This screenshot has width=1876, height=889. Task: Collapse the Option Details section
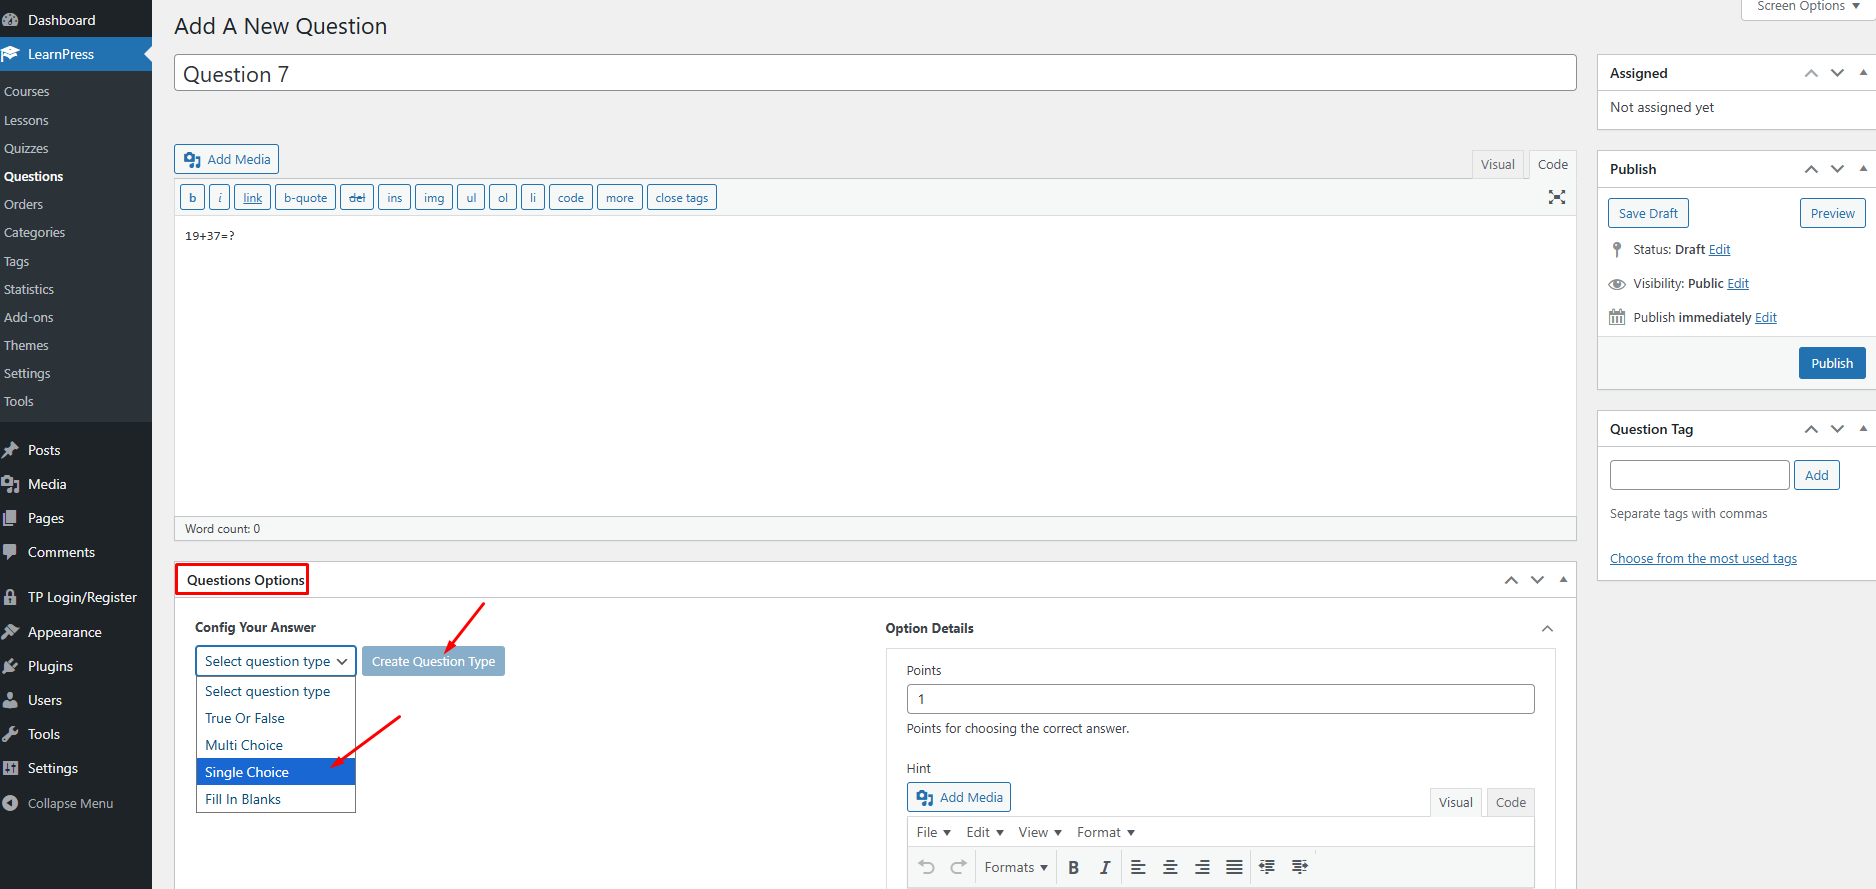pos(1547,629)
